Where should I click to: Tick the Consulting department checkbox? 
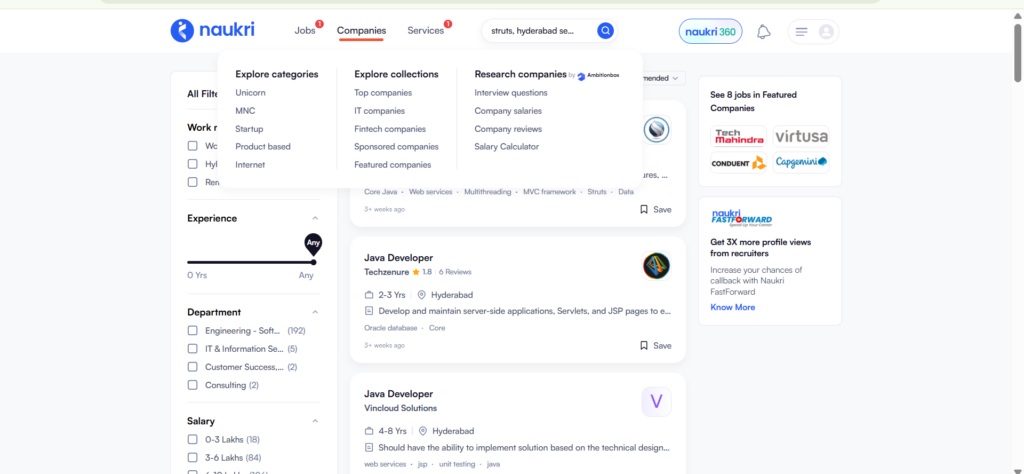tap(193, 385)
